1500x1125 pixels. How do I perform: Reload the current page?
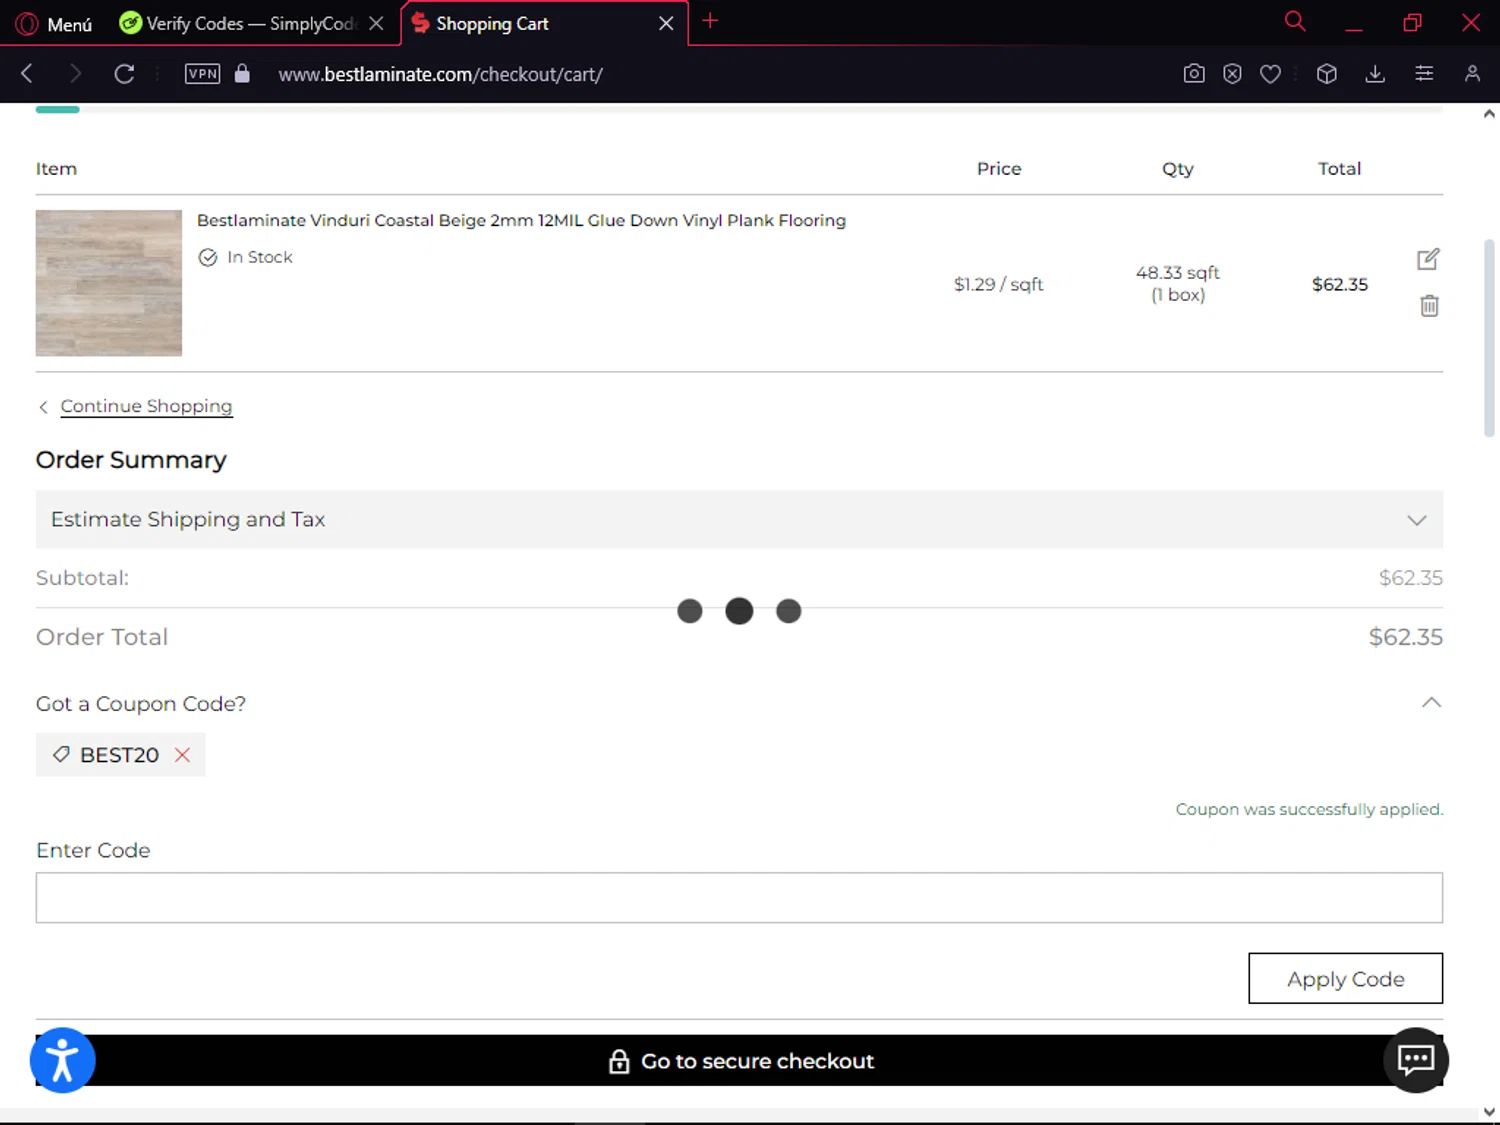[x=124, y=73]
